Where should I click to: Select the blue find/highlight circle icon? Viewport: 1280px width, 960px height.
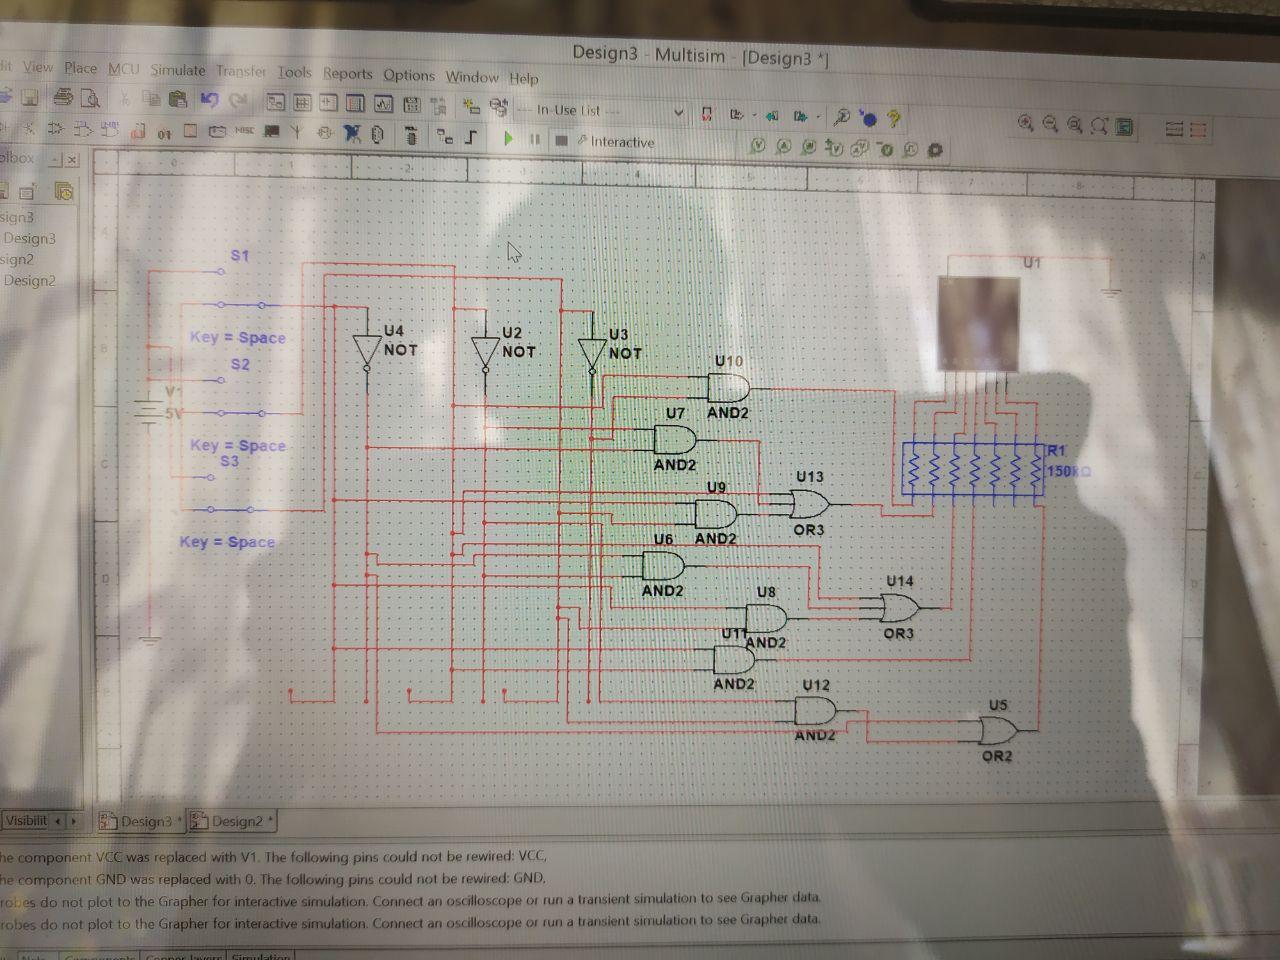(868, 118)
